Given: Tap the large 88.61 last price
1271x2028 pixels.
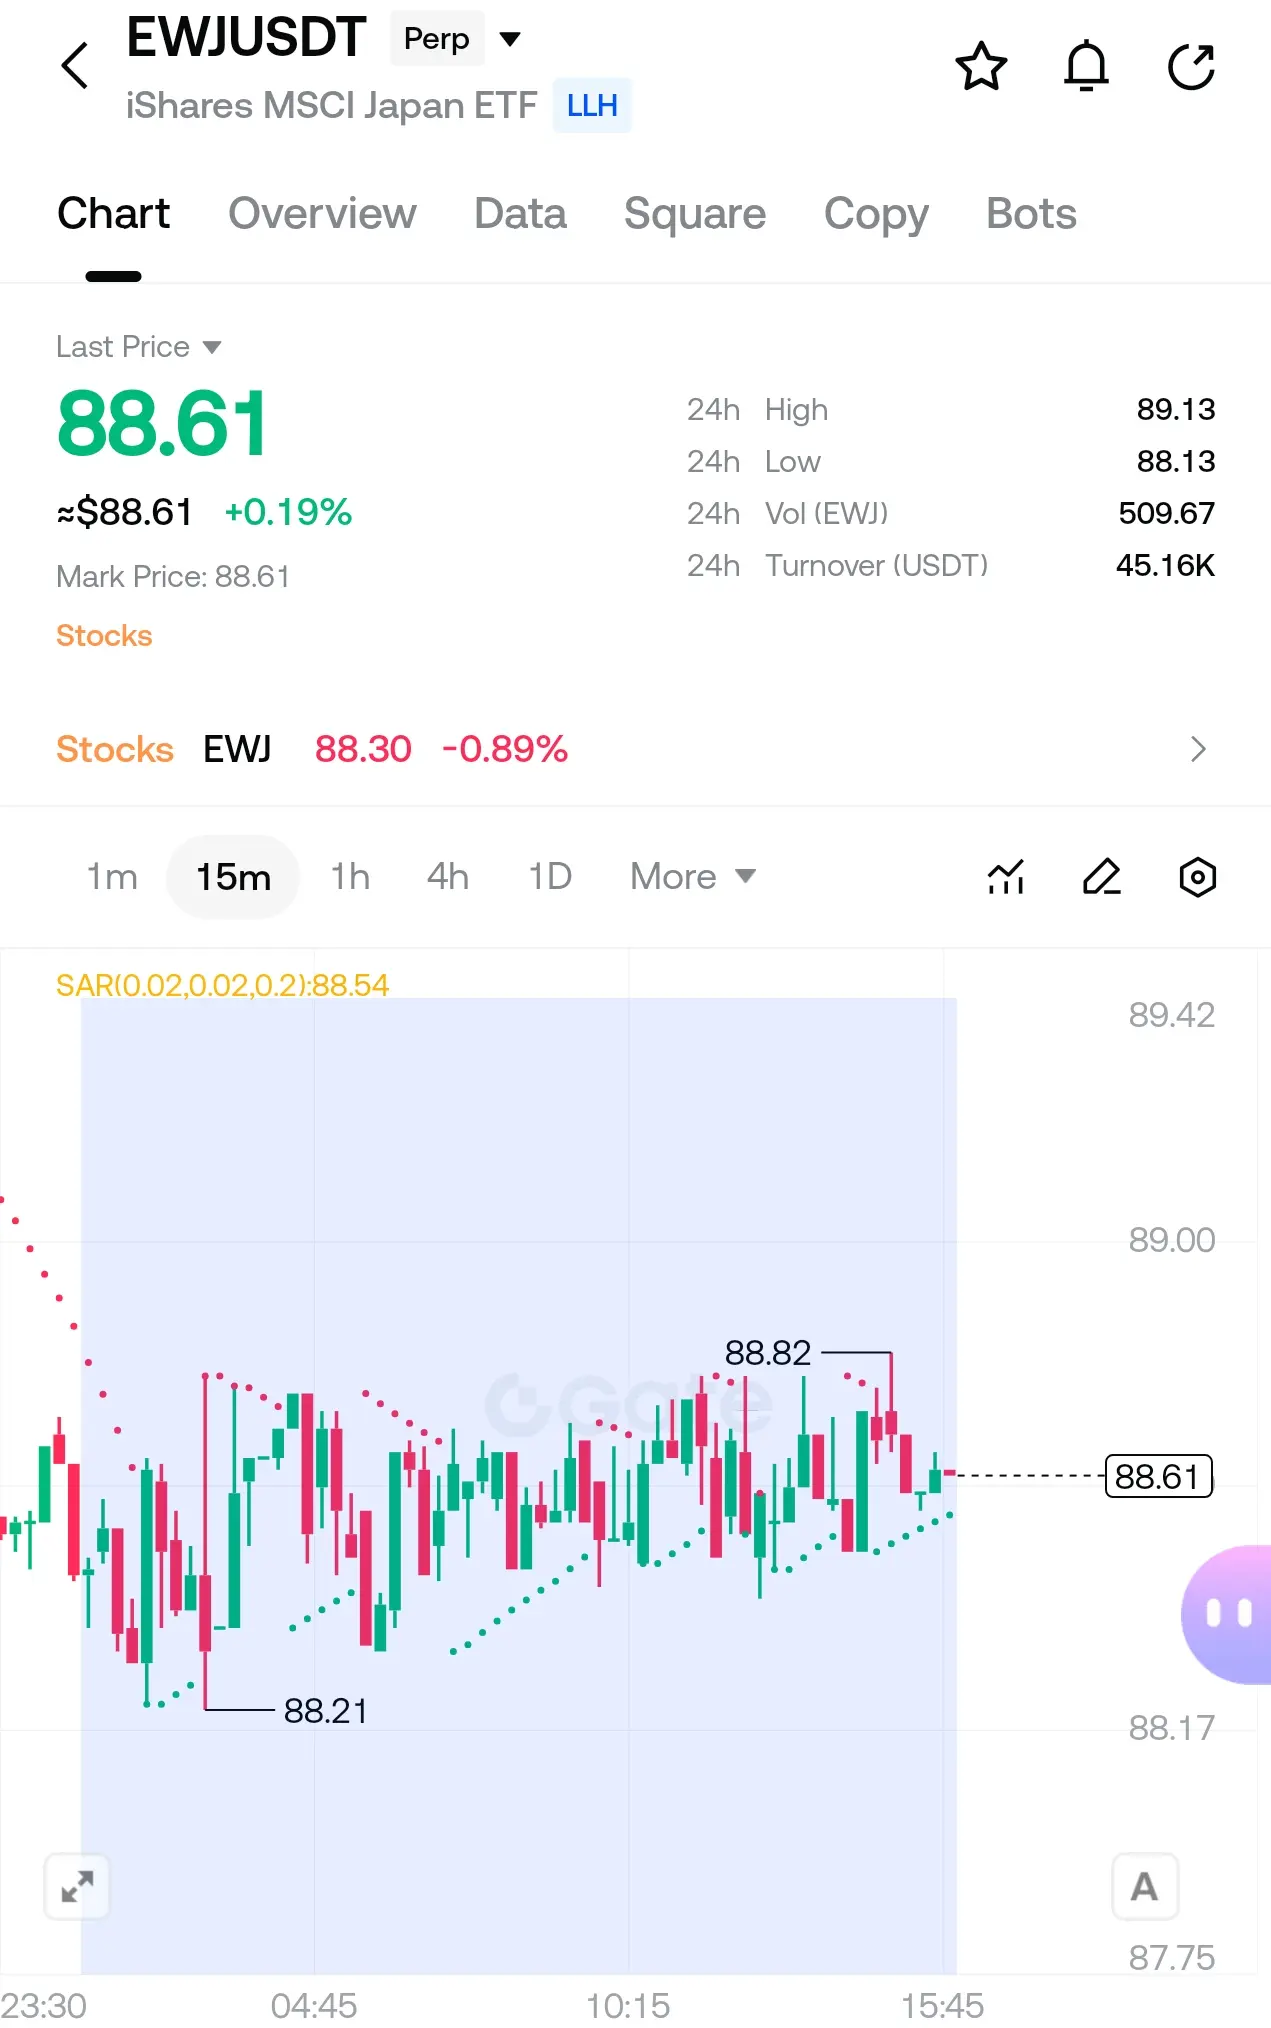Looking at the screenshot, I should [x=162, y=424].
